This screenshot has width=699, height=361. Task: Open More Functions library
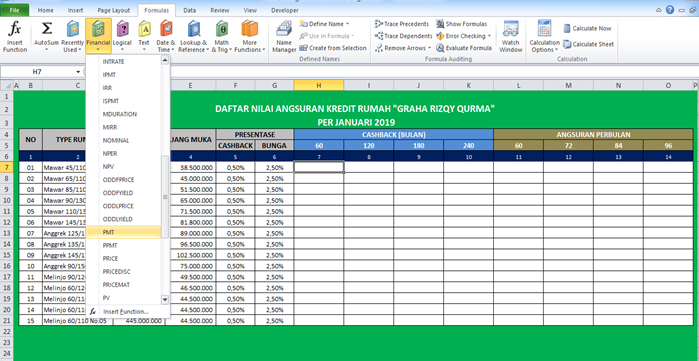click(250, 37)
